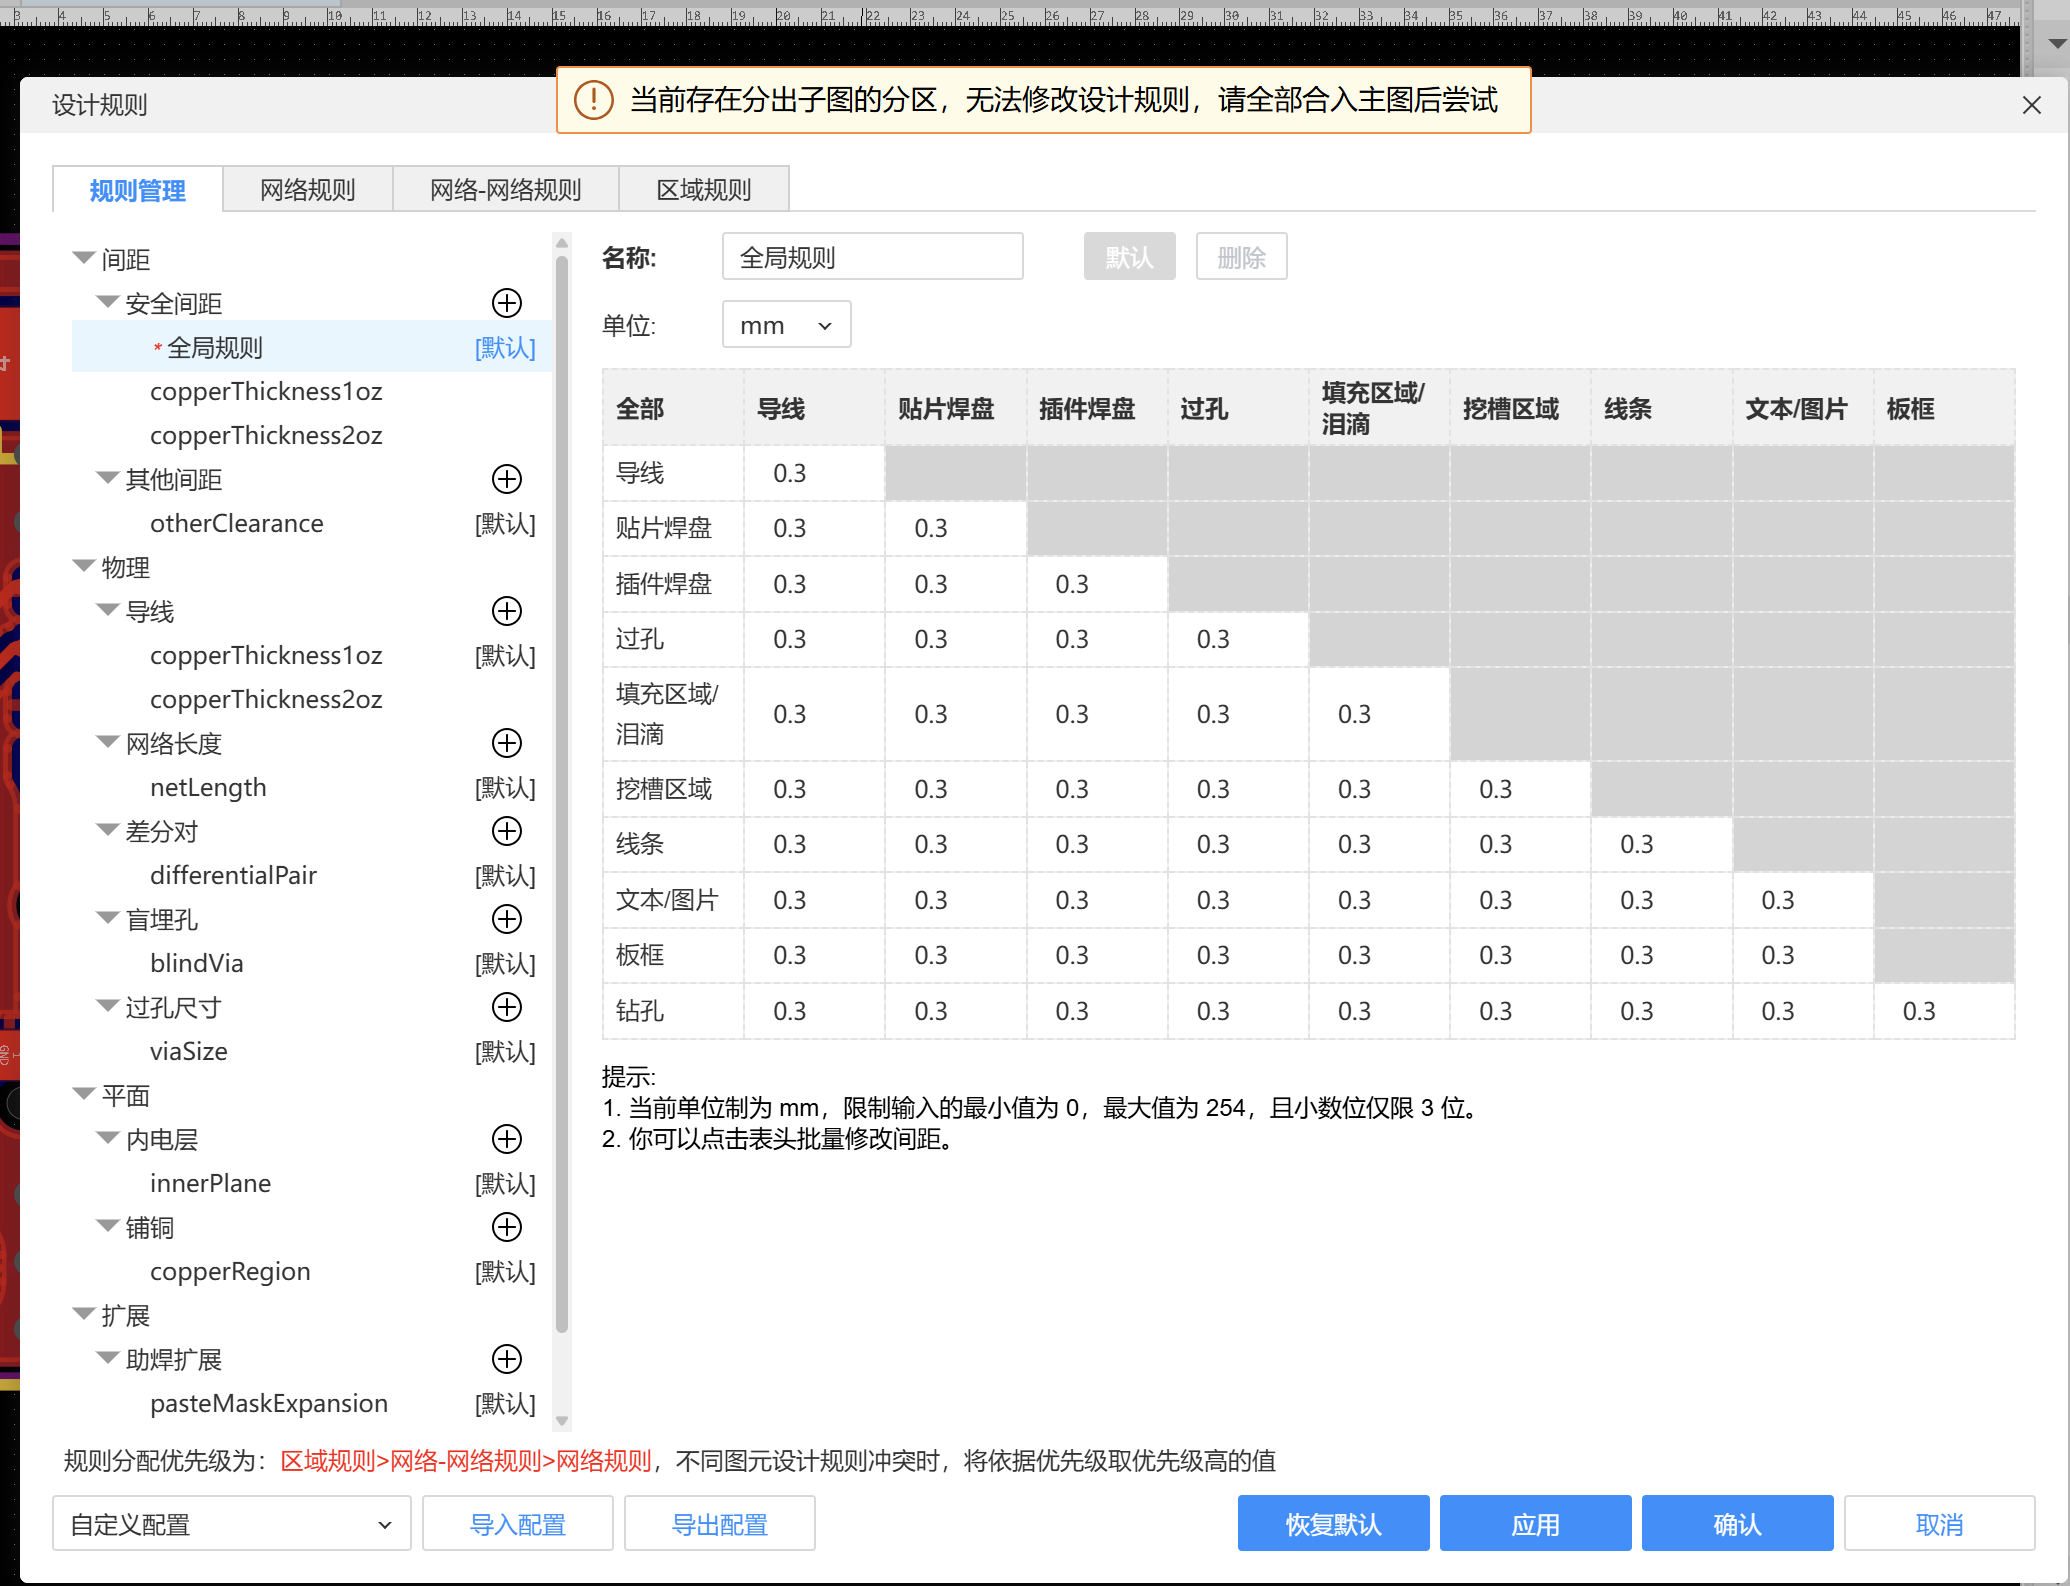Image resolution: width=2070 pixels, height=1586 pixels.
Task: Collapse the 间距 tree category
Action: 84,259
